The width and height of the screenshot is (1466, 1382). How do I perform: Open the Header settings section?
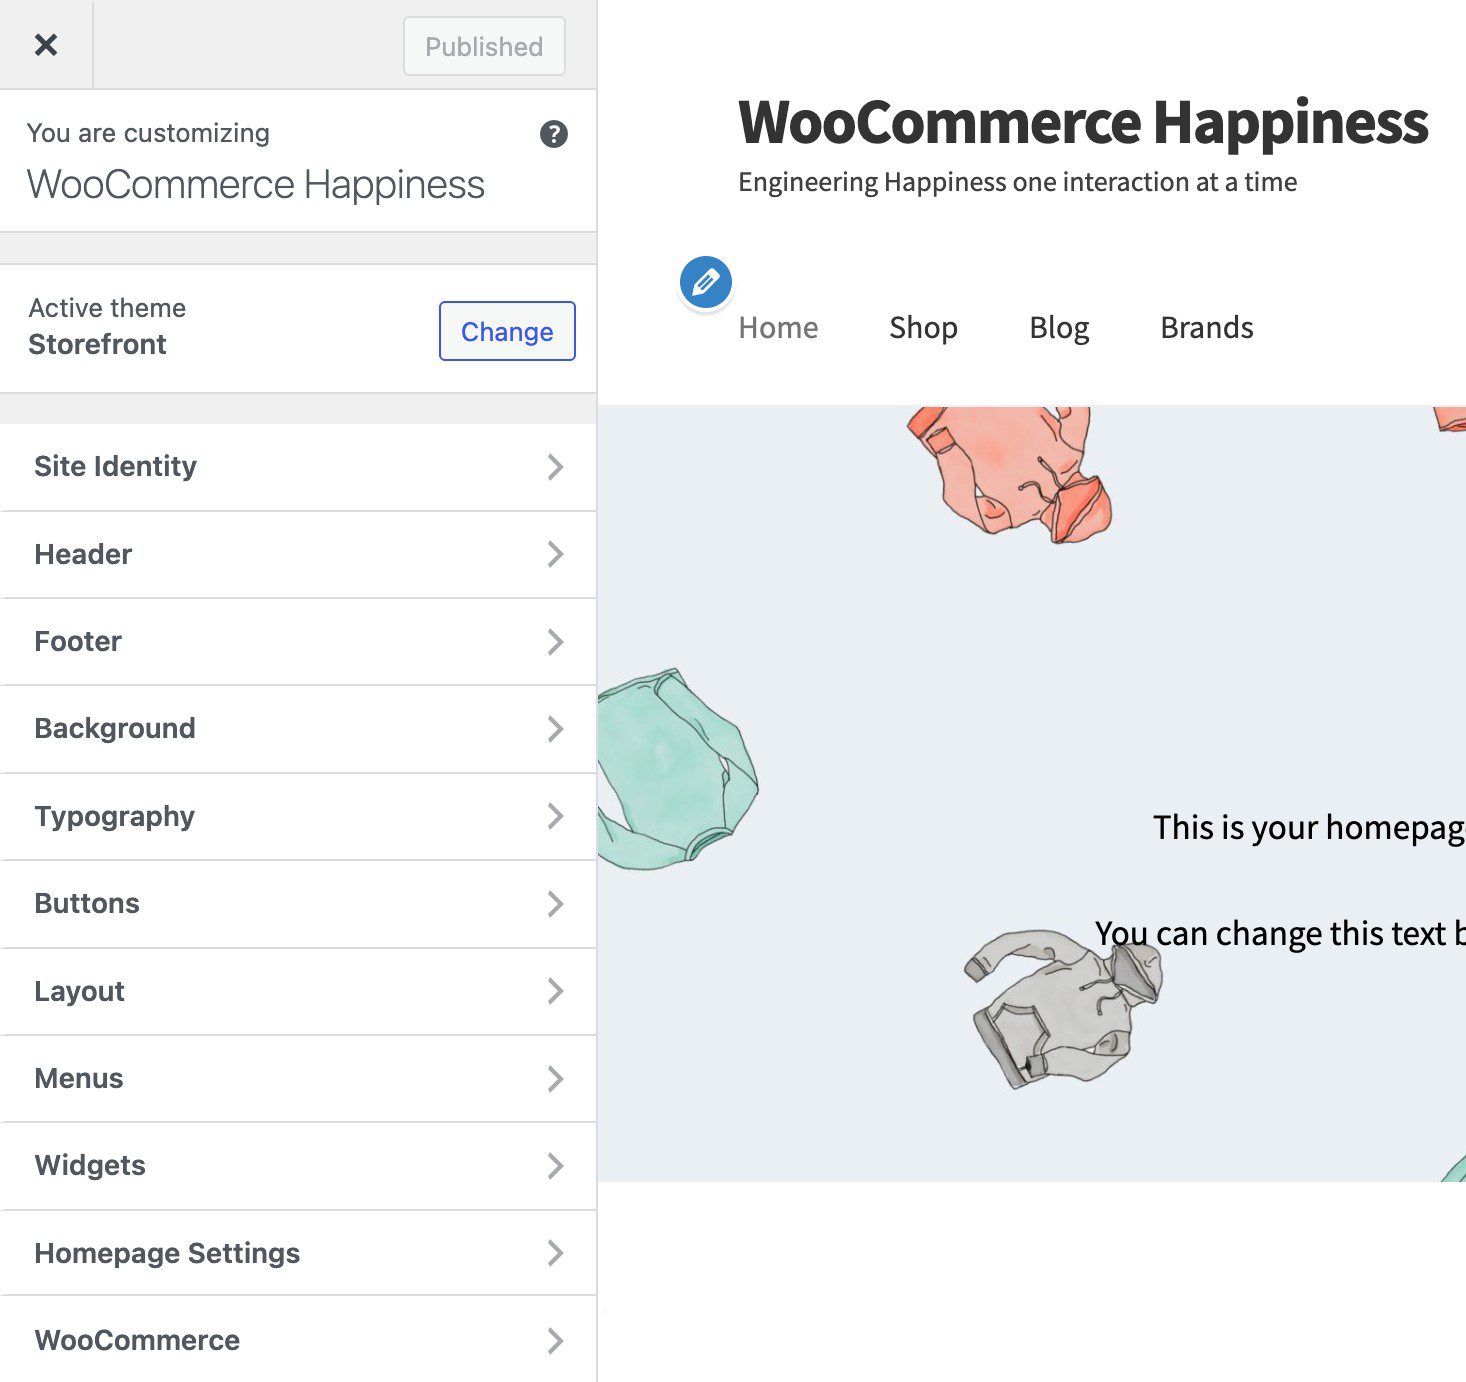tap(298, 554)
